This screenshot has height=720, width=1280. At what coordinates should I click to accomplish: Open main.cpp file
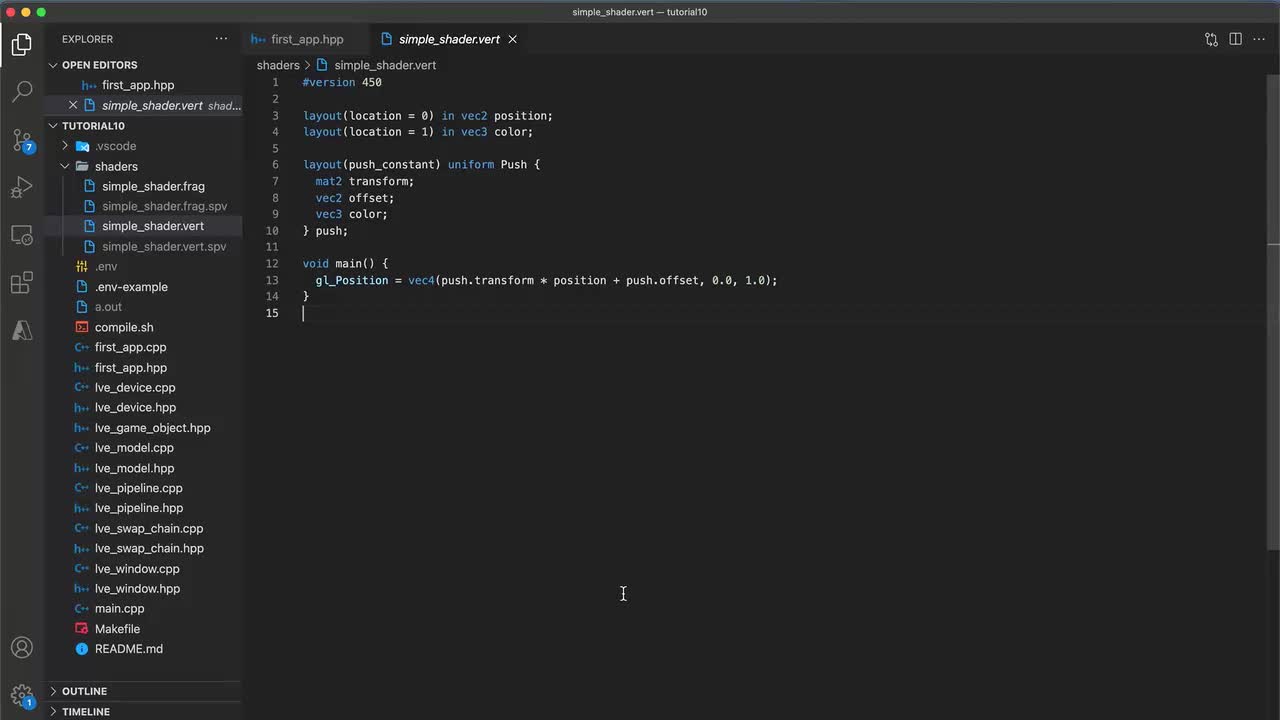pos(119,609)
